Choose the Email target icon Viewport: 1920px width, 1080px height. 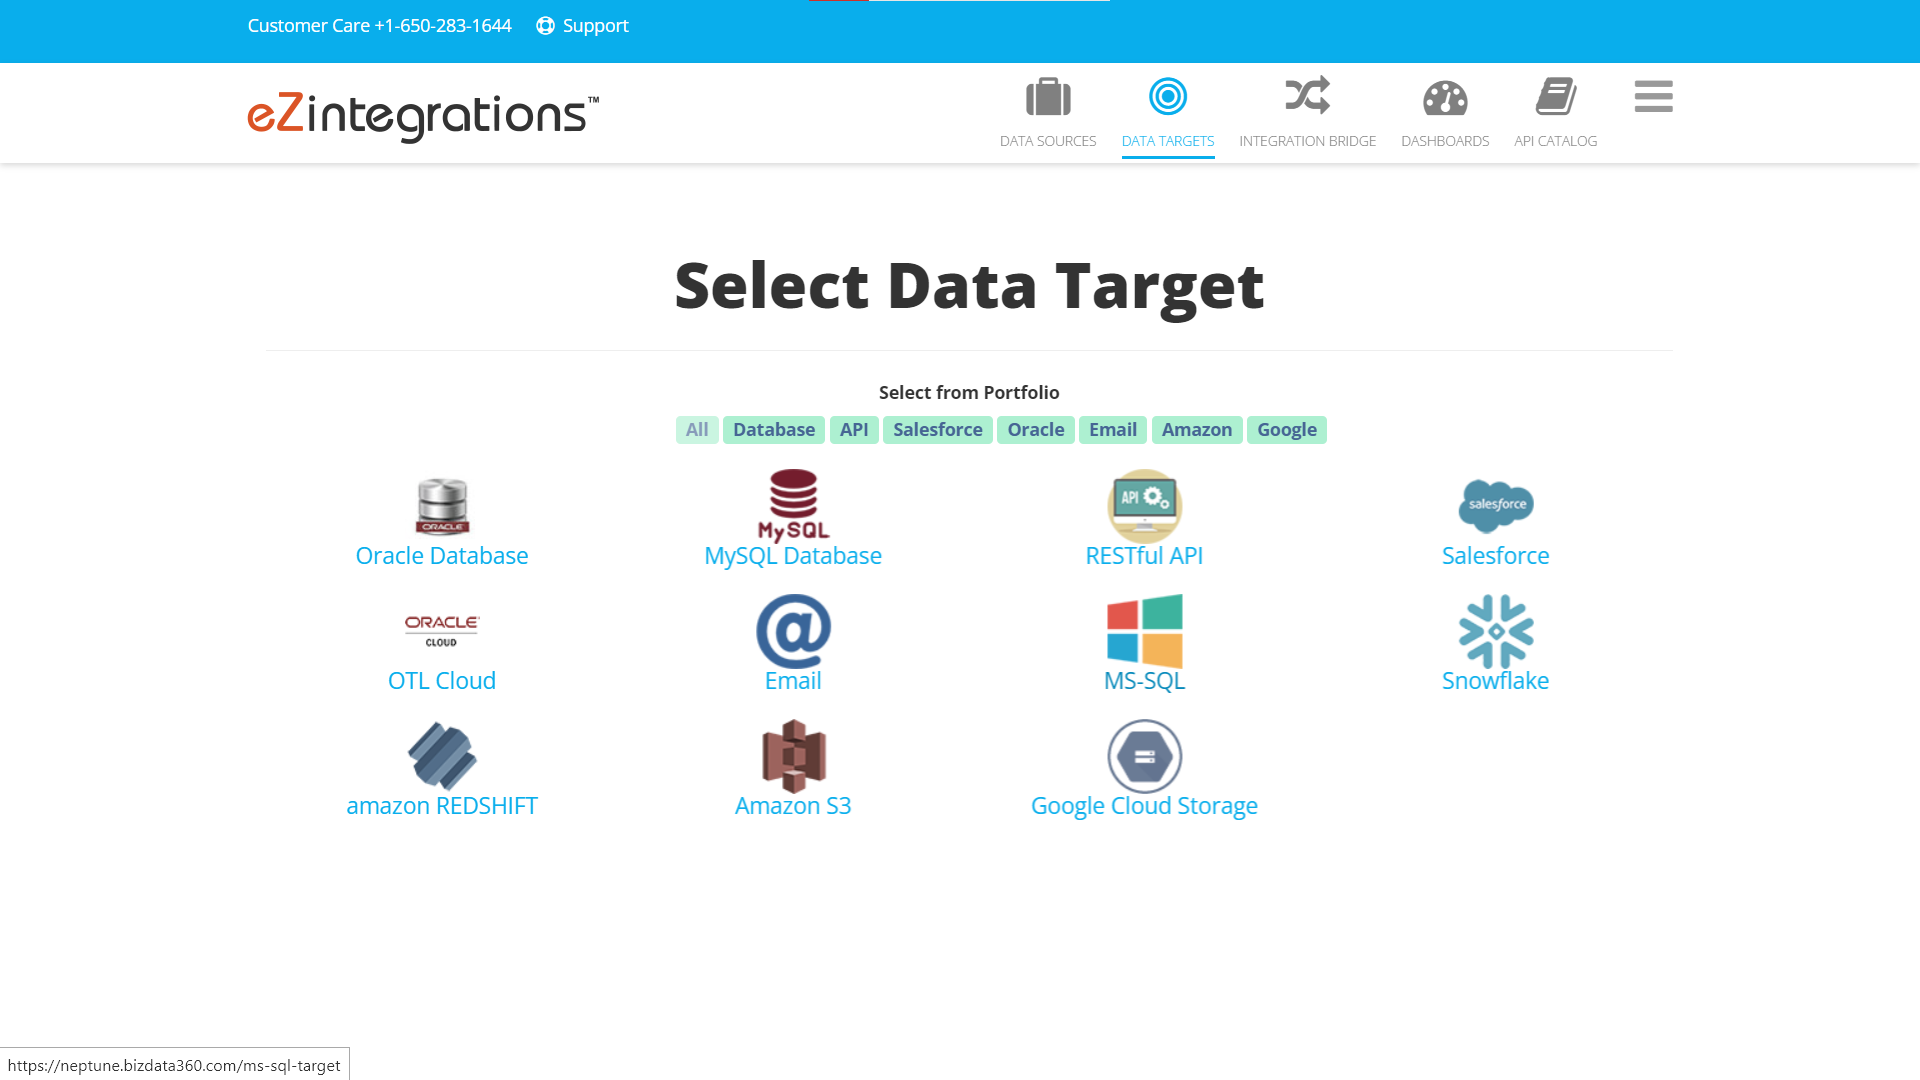click(x=792, y=631)
